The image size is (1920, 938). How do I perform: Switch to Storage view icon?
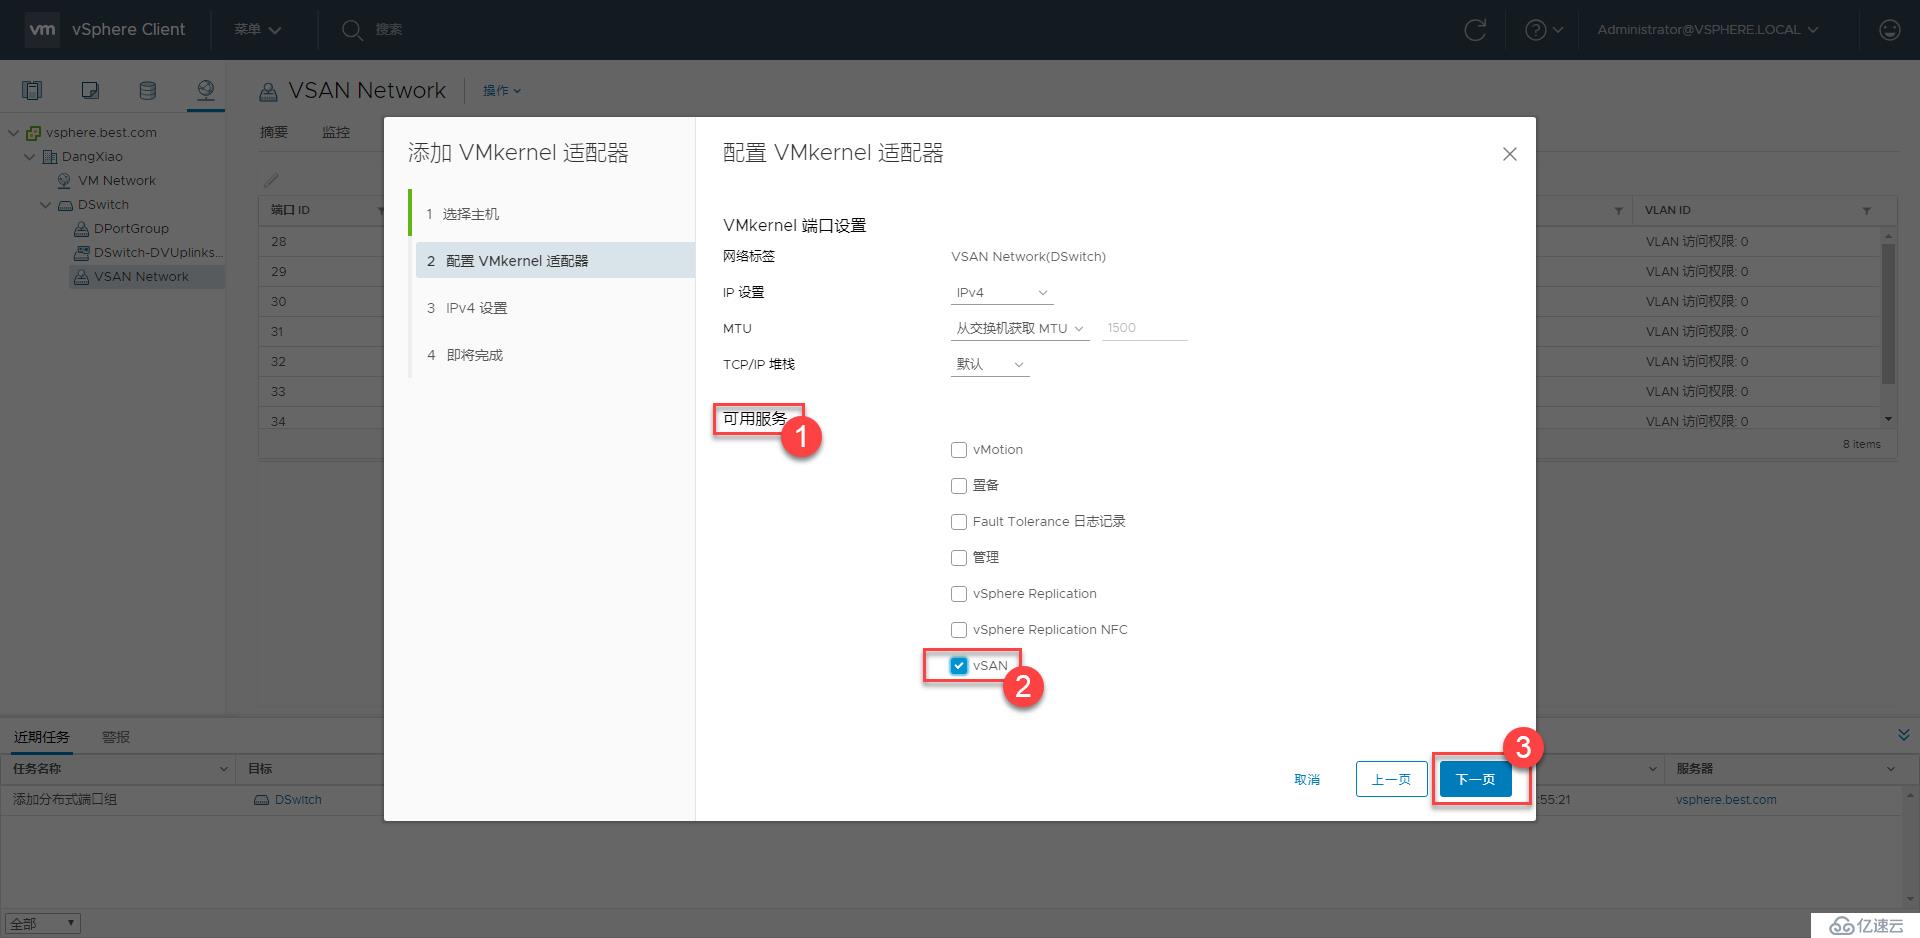[x=147, y=91]
